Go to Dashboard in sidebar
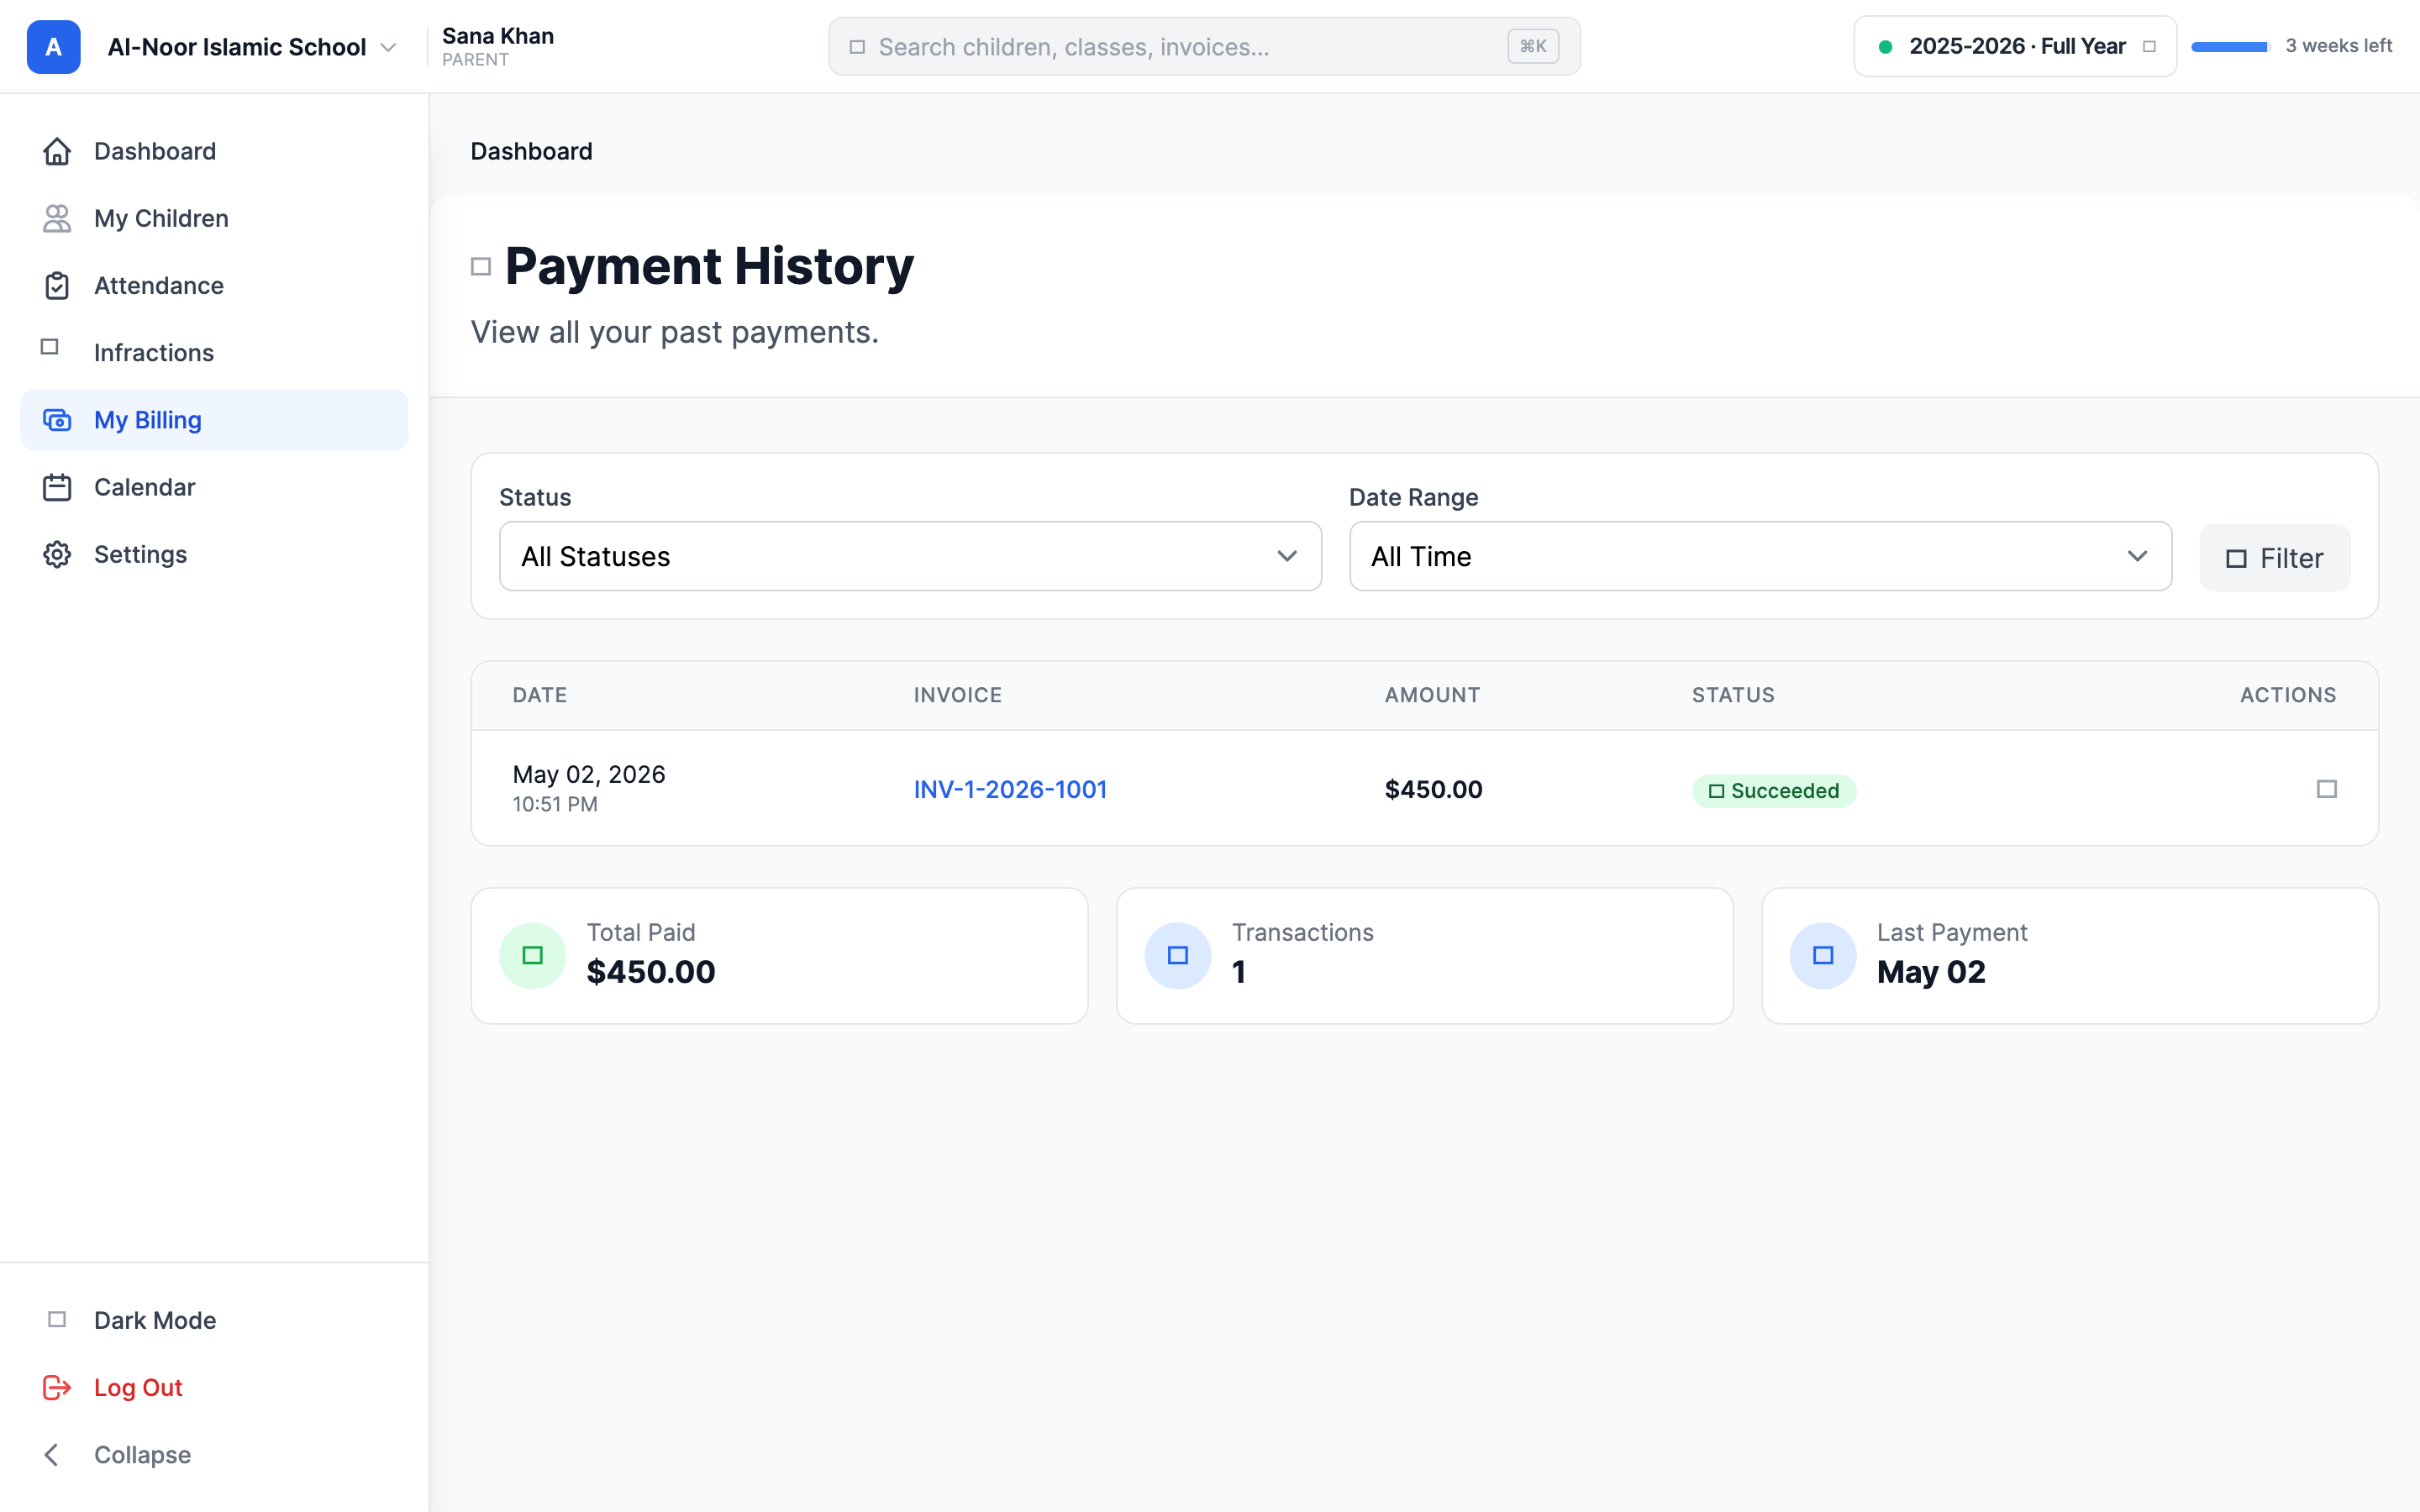This screenshot has height=1512, width=2420. coord(214,151)
